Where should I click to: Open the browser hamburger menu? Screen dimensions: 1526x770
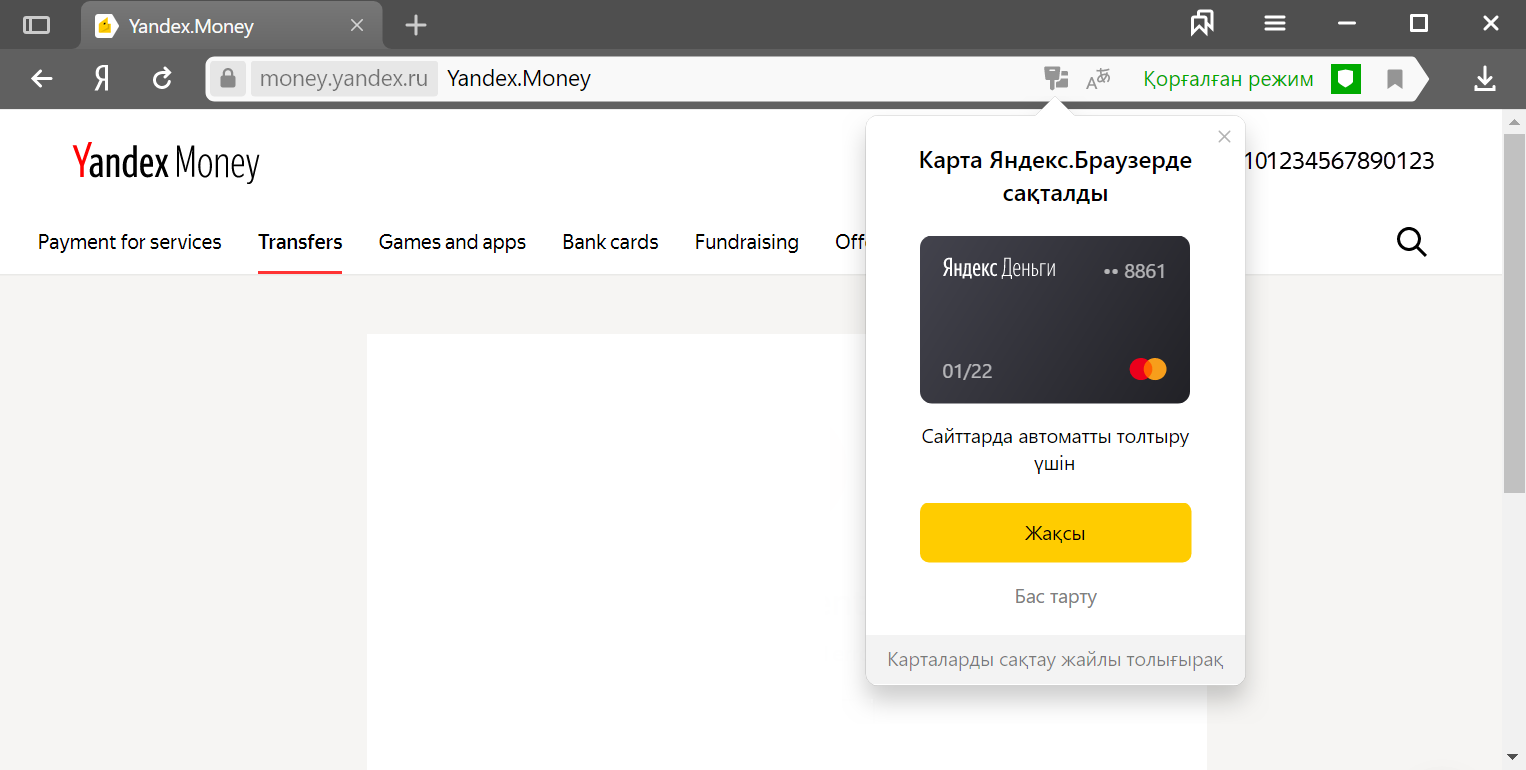(1275, 24)
